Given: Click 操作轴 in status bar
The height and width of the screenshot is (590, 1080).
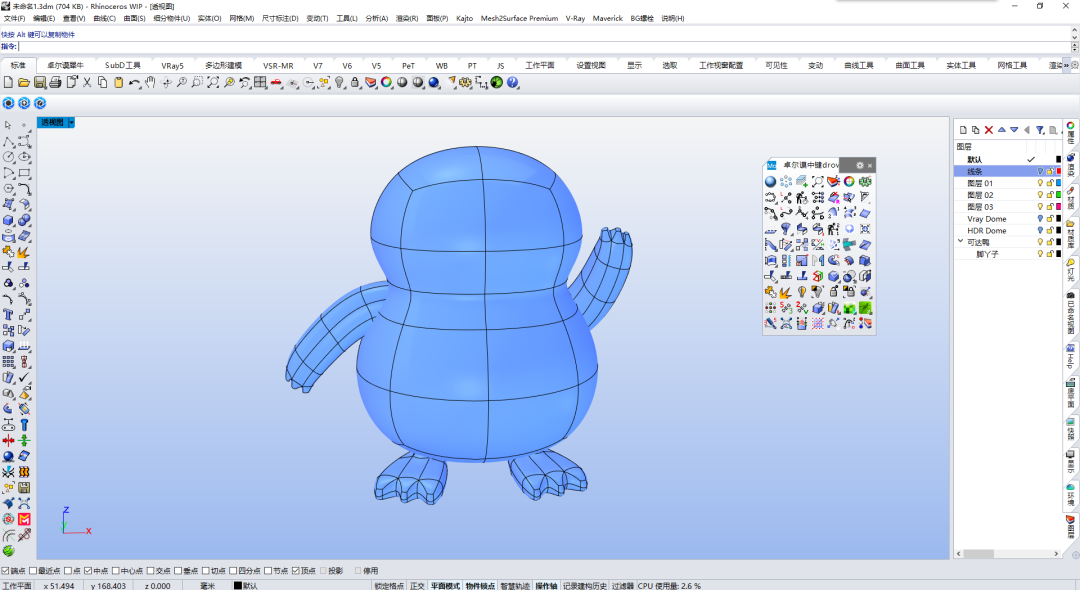Looking at the screenshot, I should [546, 586].
